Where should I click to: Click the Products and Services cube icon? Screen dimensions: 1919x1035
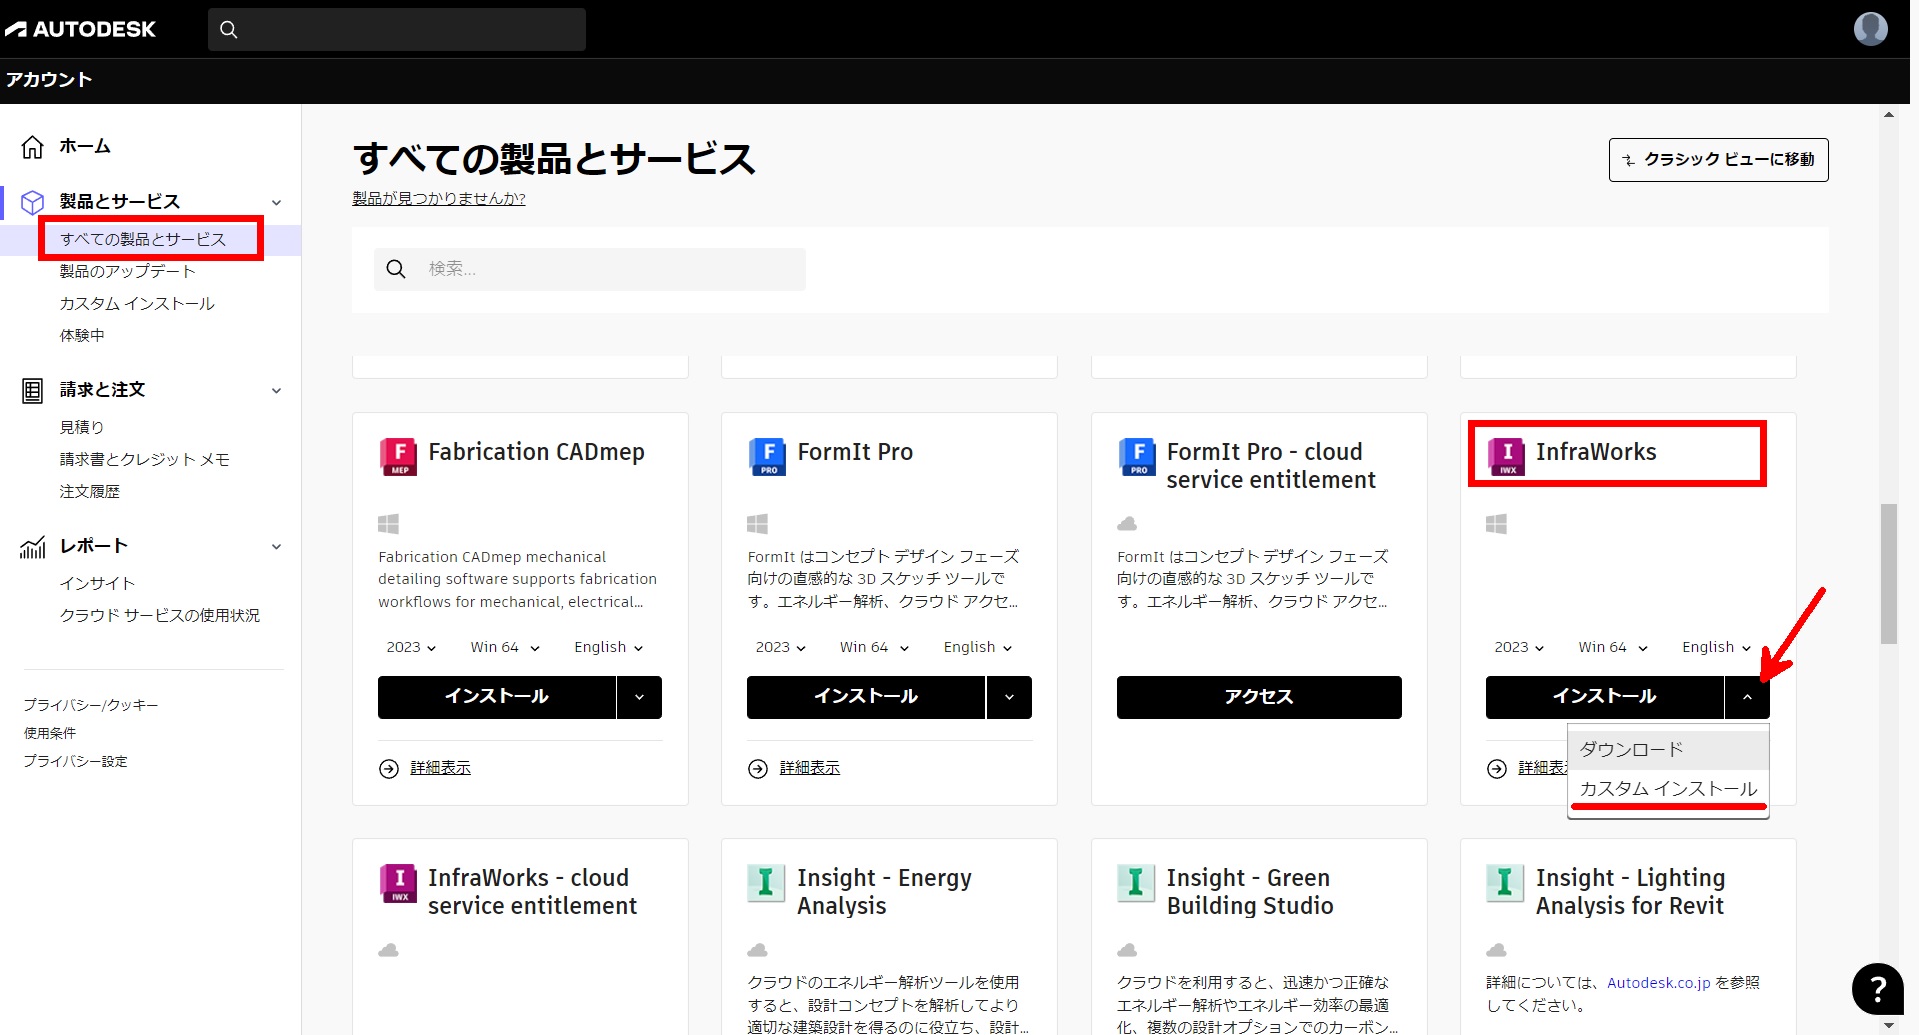[33, 202]
